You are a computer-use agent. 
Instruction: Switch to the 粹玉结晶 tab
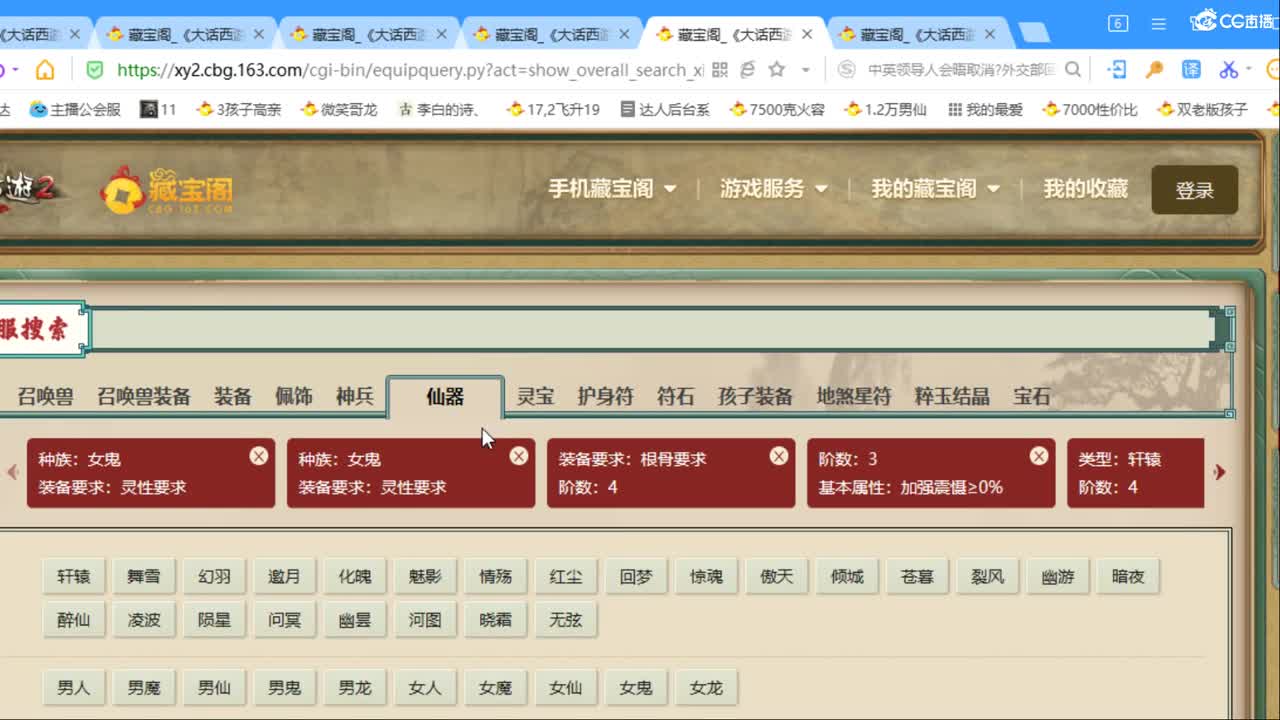click(x=951, y=396)
